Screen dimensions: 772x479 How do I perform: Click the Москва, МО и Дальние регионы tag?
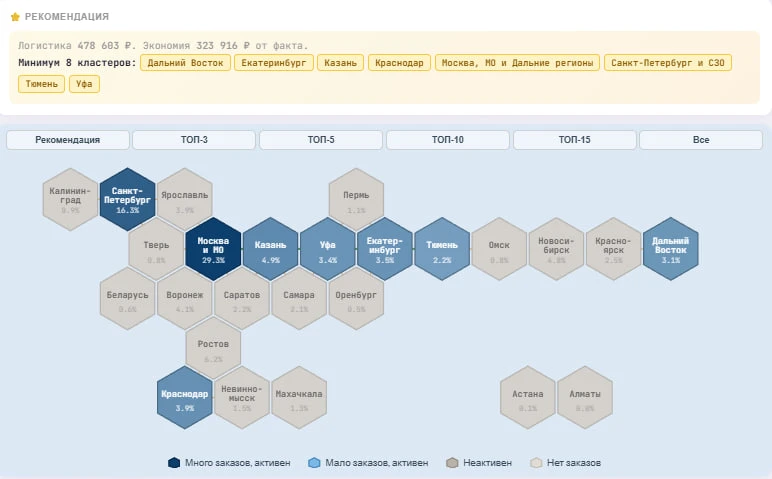[x=517, y=63]
